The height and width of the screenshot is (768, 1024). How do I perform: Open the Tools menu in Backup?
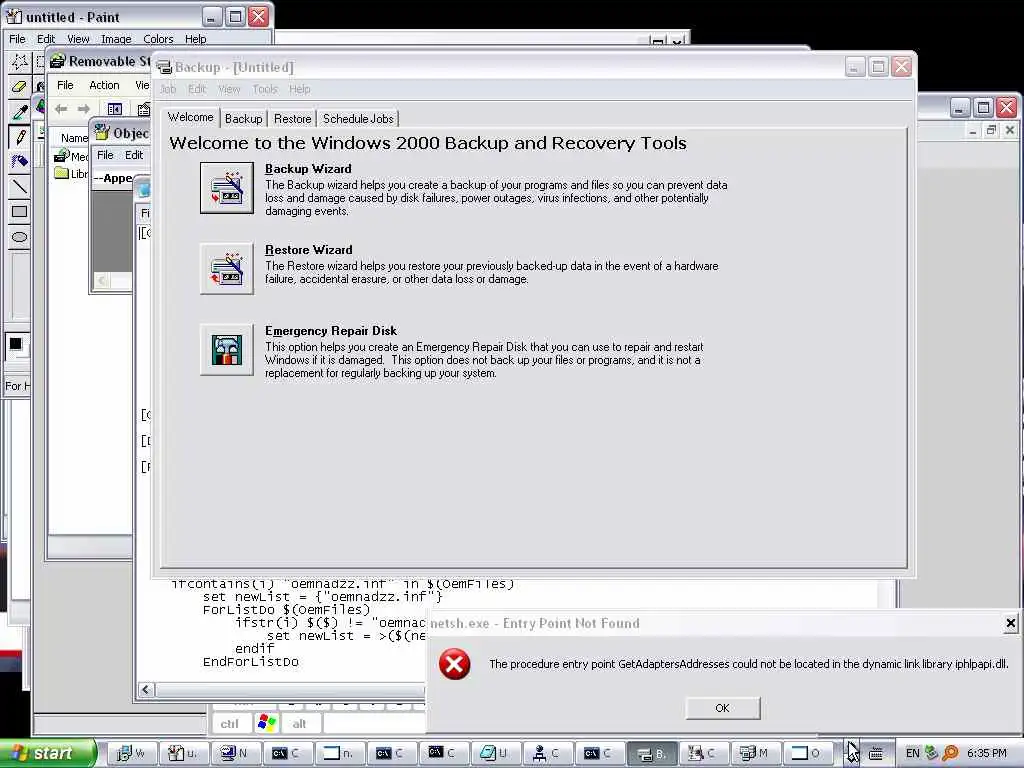[264, 89]
